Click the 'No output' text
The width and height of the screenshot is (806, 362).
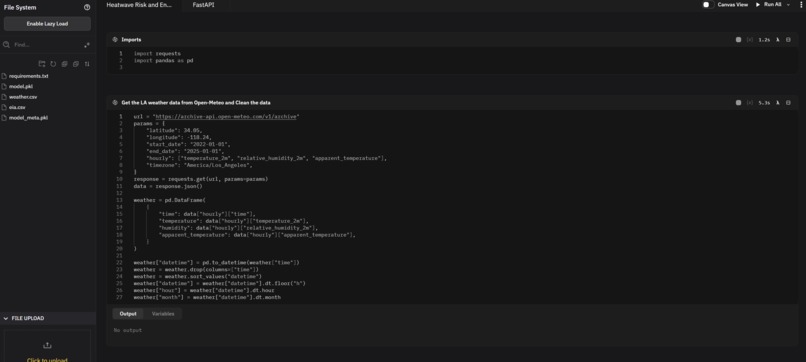coord(127,330)
